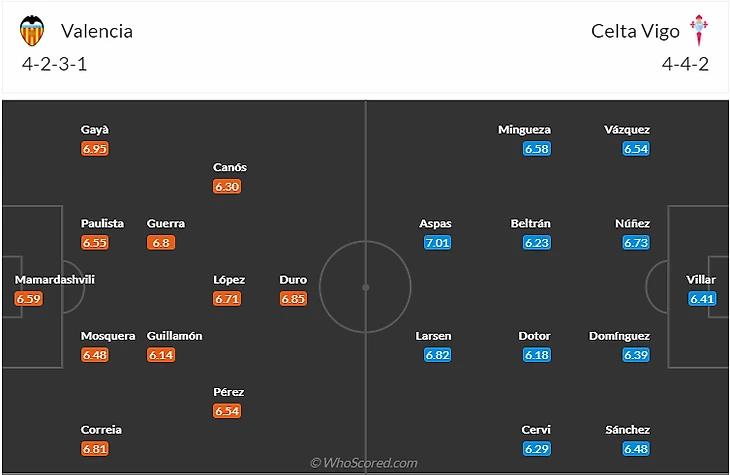Select Beltrán in Celta's midfield
The image size is (730, 475).
point(530,223)
